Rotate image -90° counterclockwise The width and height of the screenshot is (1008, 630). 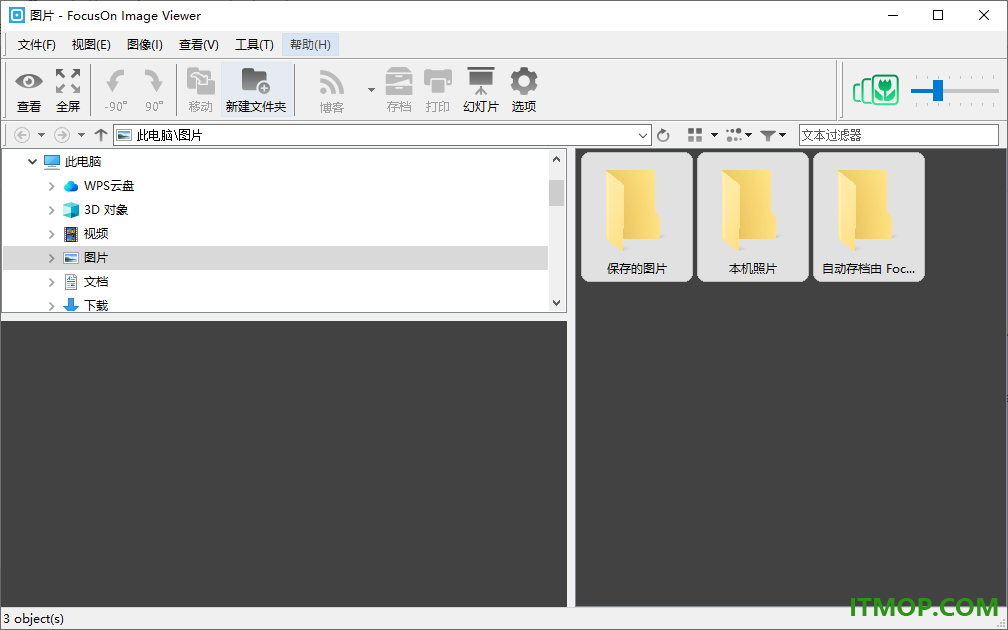coord(116,90)
